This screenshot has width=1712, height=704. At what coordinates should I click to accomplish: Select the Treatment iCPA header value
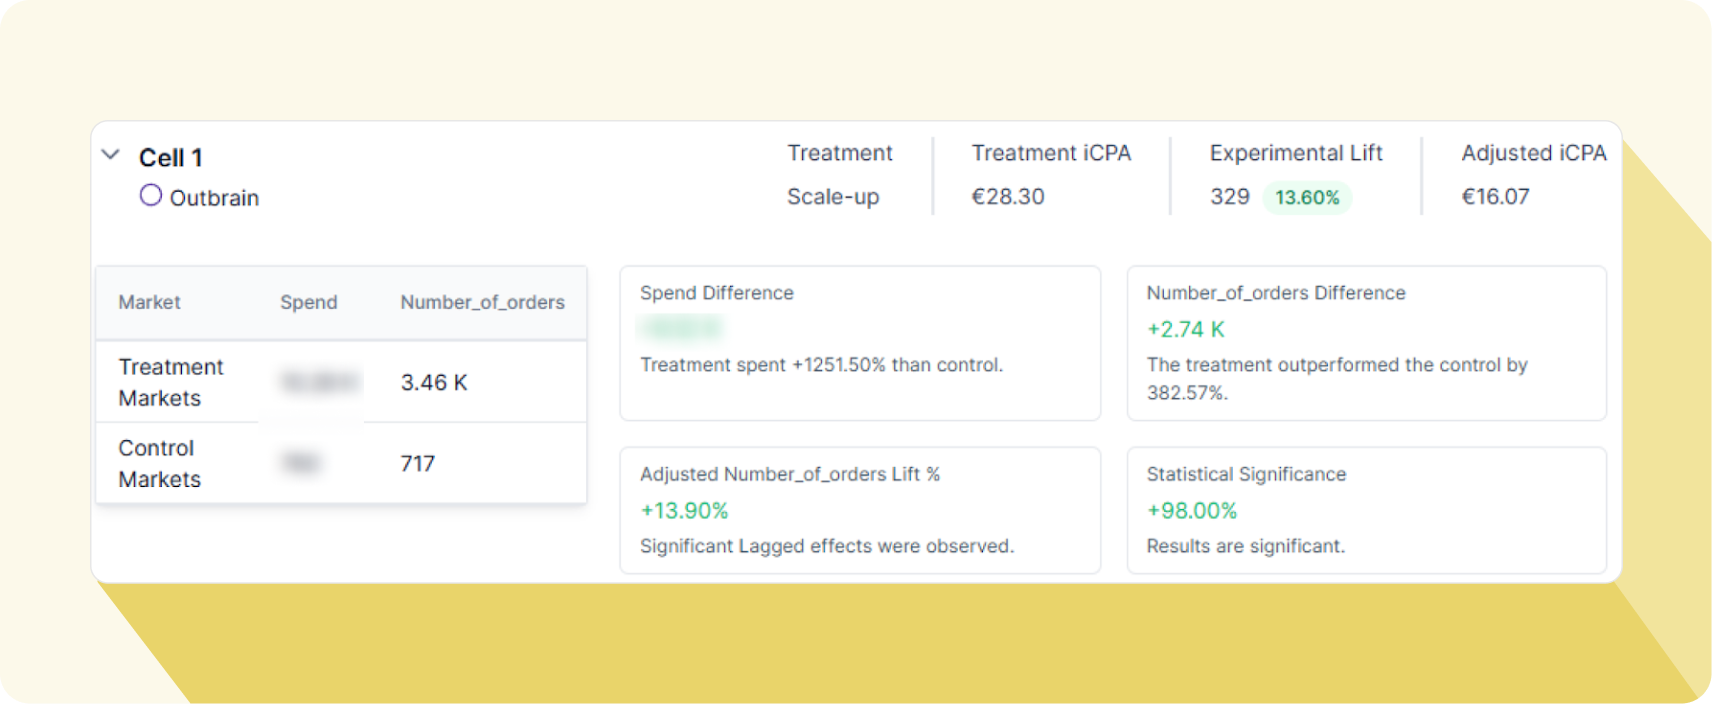[x=1008, y=196]
